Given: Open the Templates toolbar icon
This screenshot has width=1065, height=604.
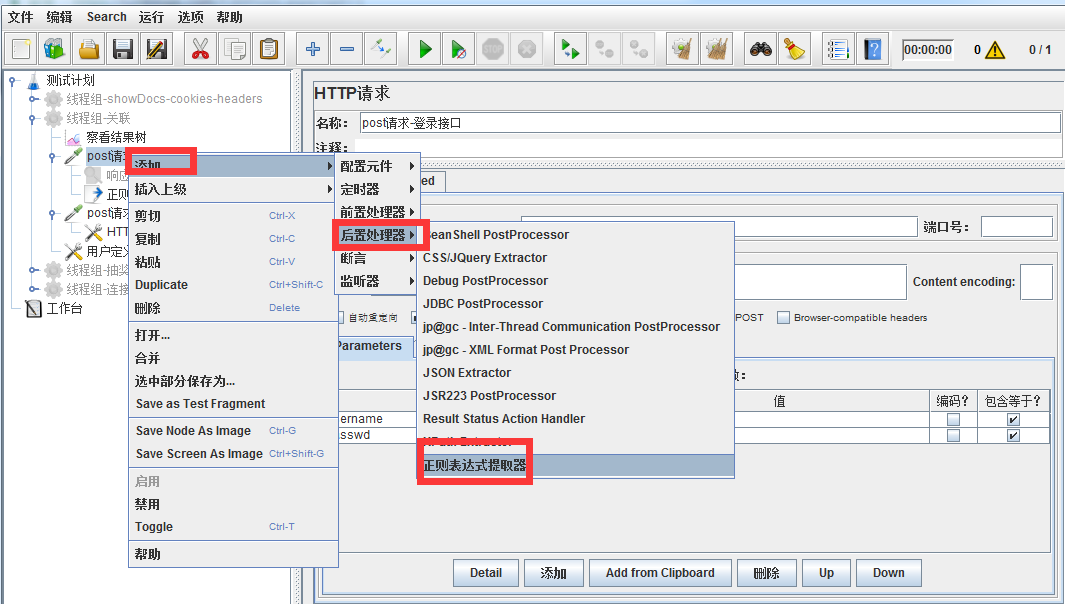Looking at the screenshot, I should coord(54,49).
